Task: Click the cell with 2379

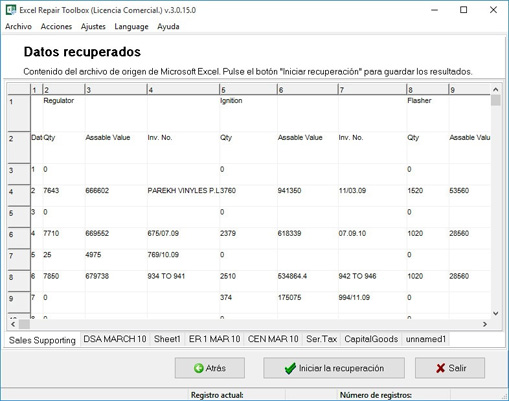Action: coord(248,238)
